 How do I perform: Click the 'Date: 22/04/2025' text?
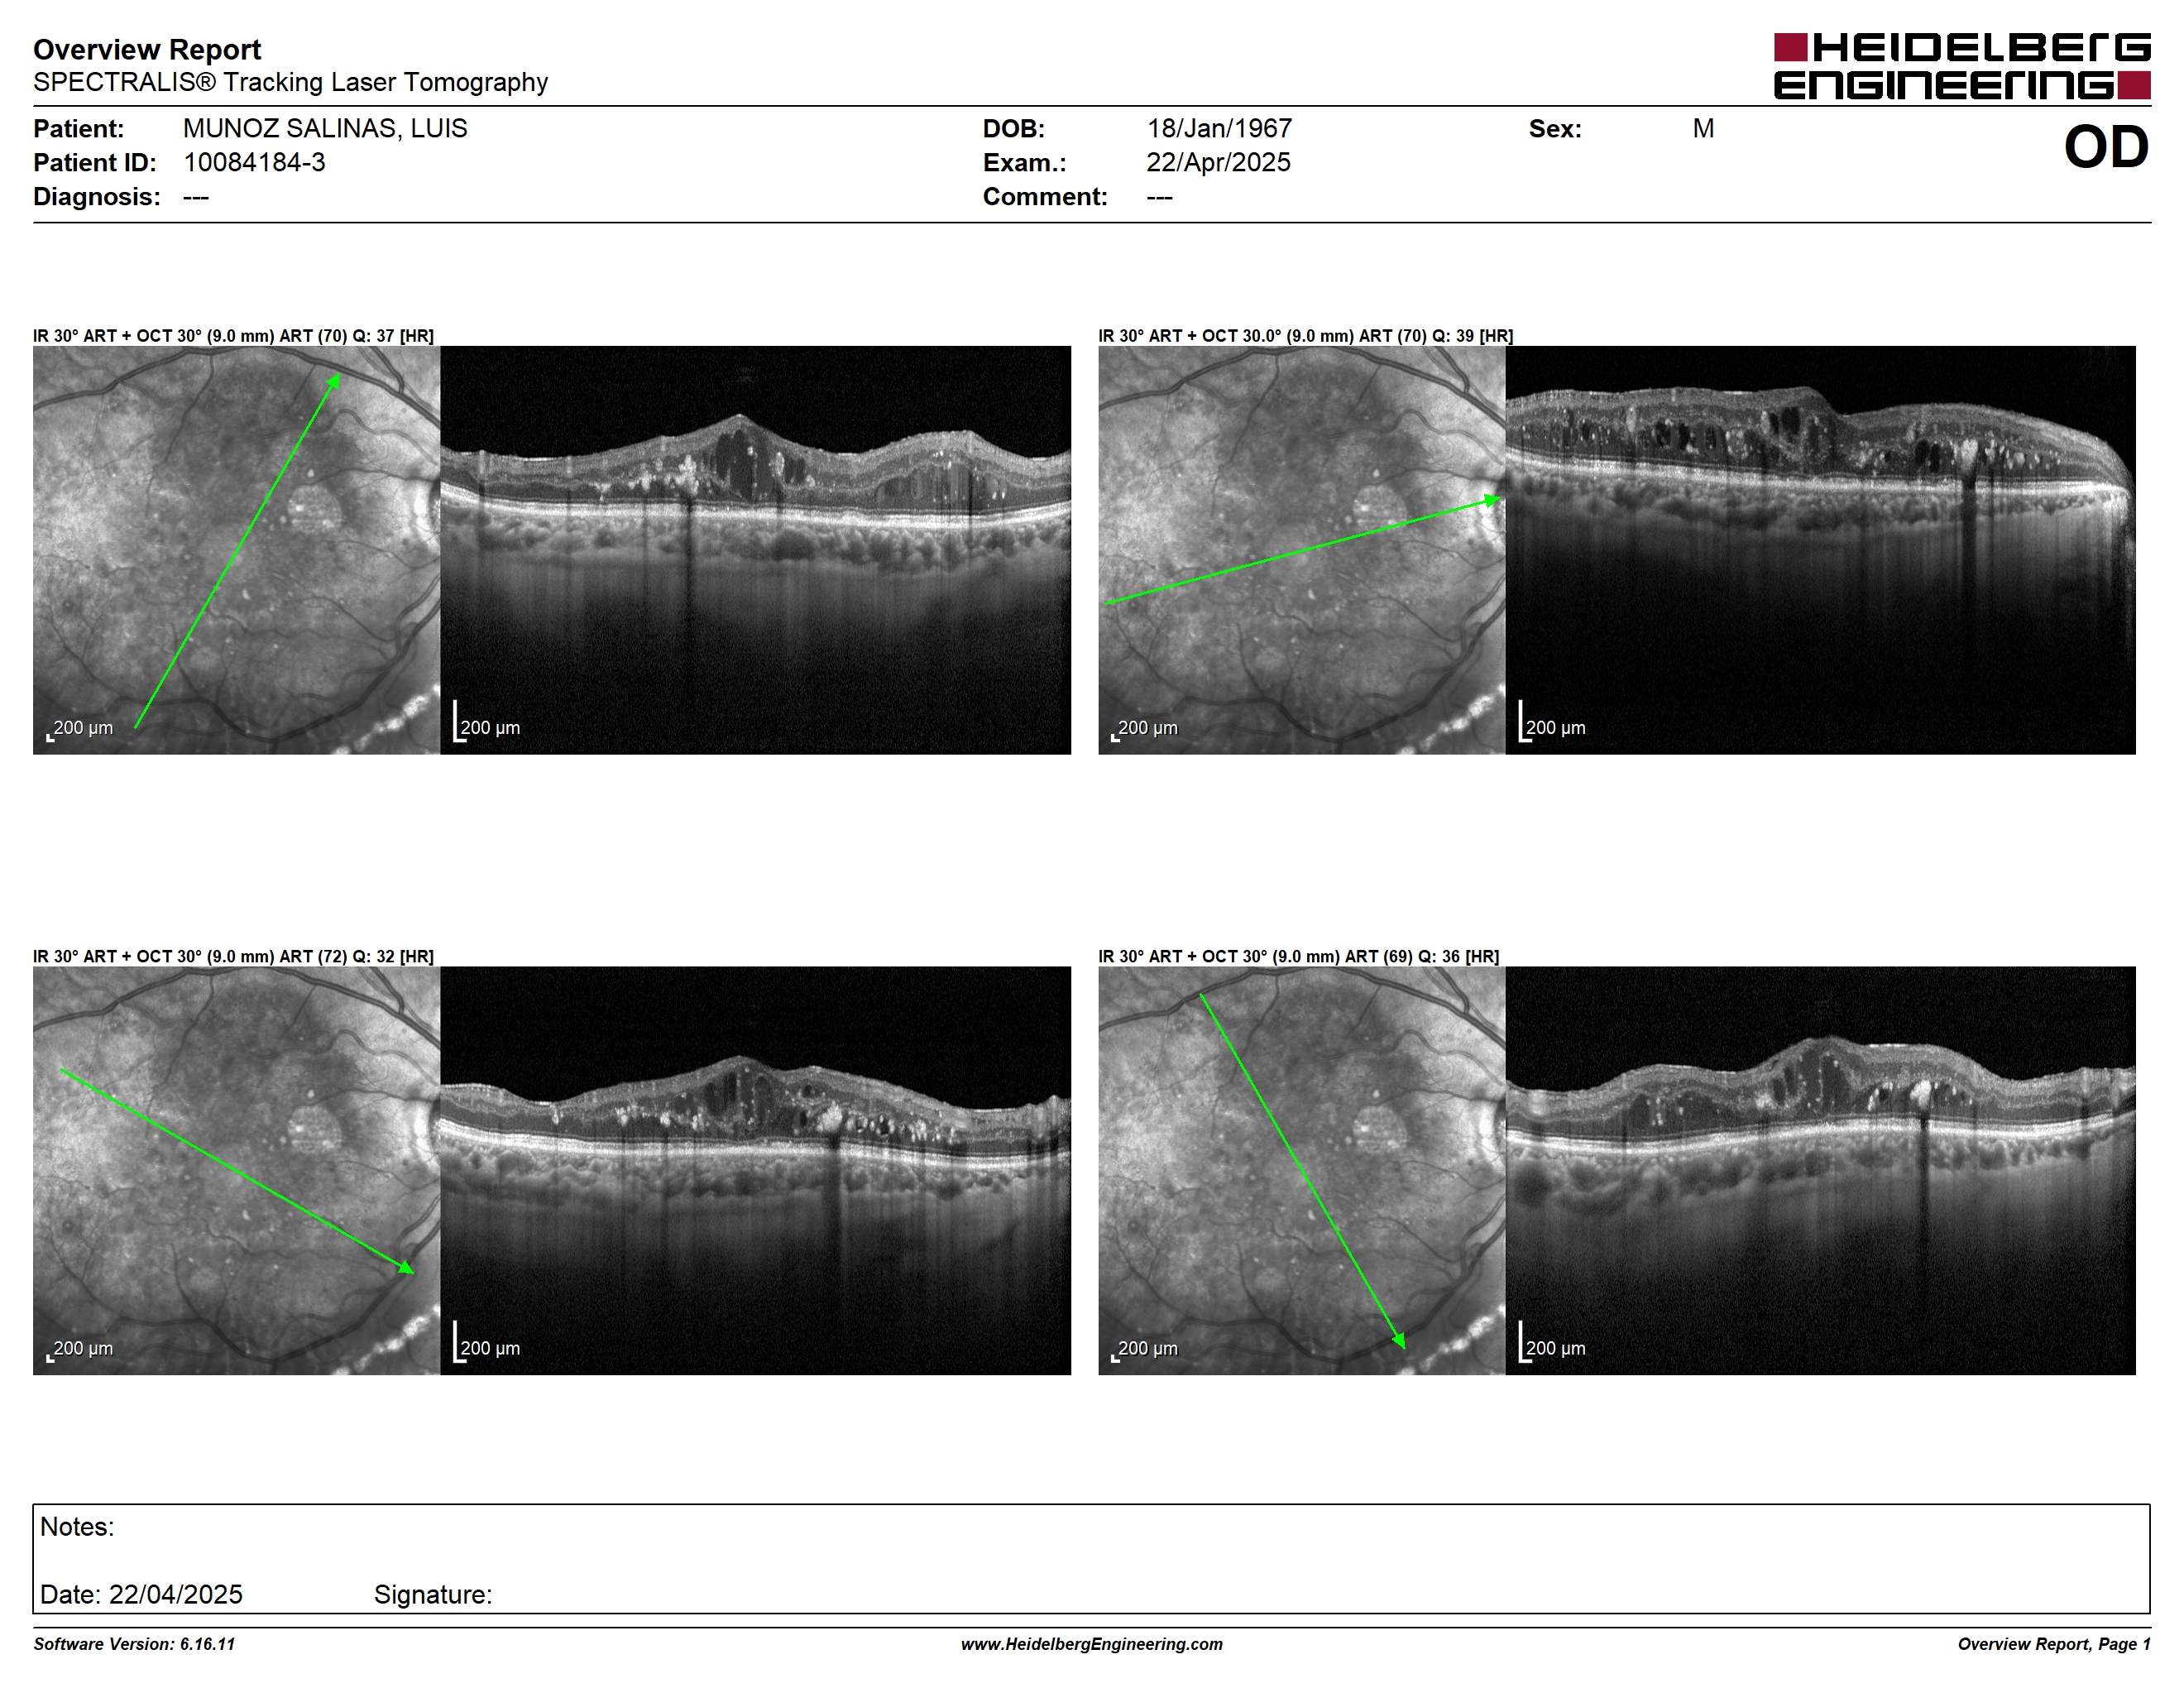click(141, 1594)
